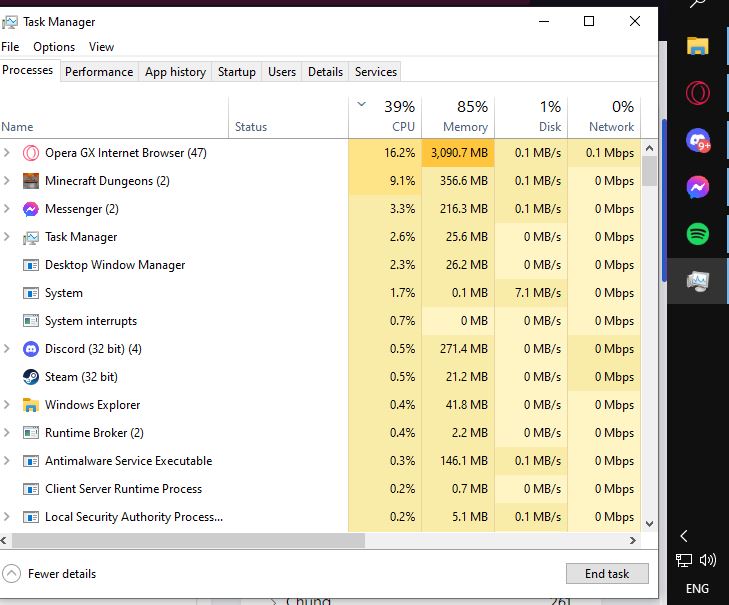Click the Minecraft Dungeons process icon
729x605 pixels.
point(31,181)
